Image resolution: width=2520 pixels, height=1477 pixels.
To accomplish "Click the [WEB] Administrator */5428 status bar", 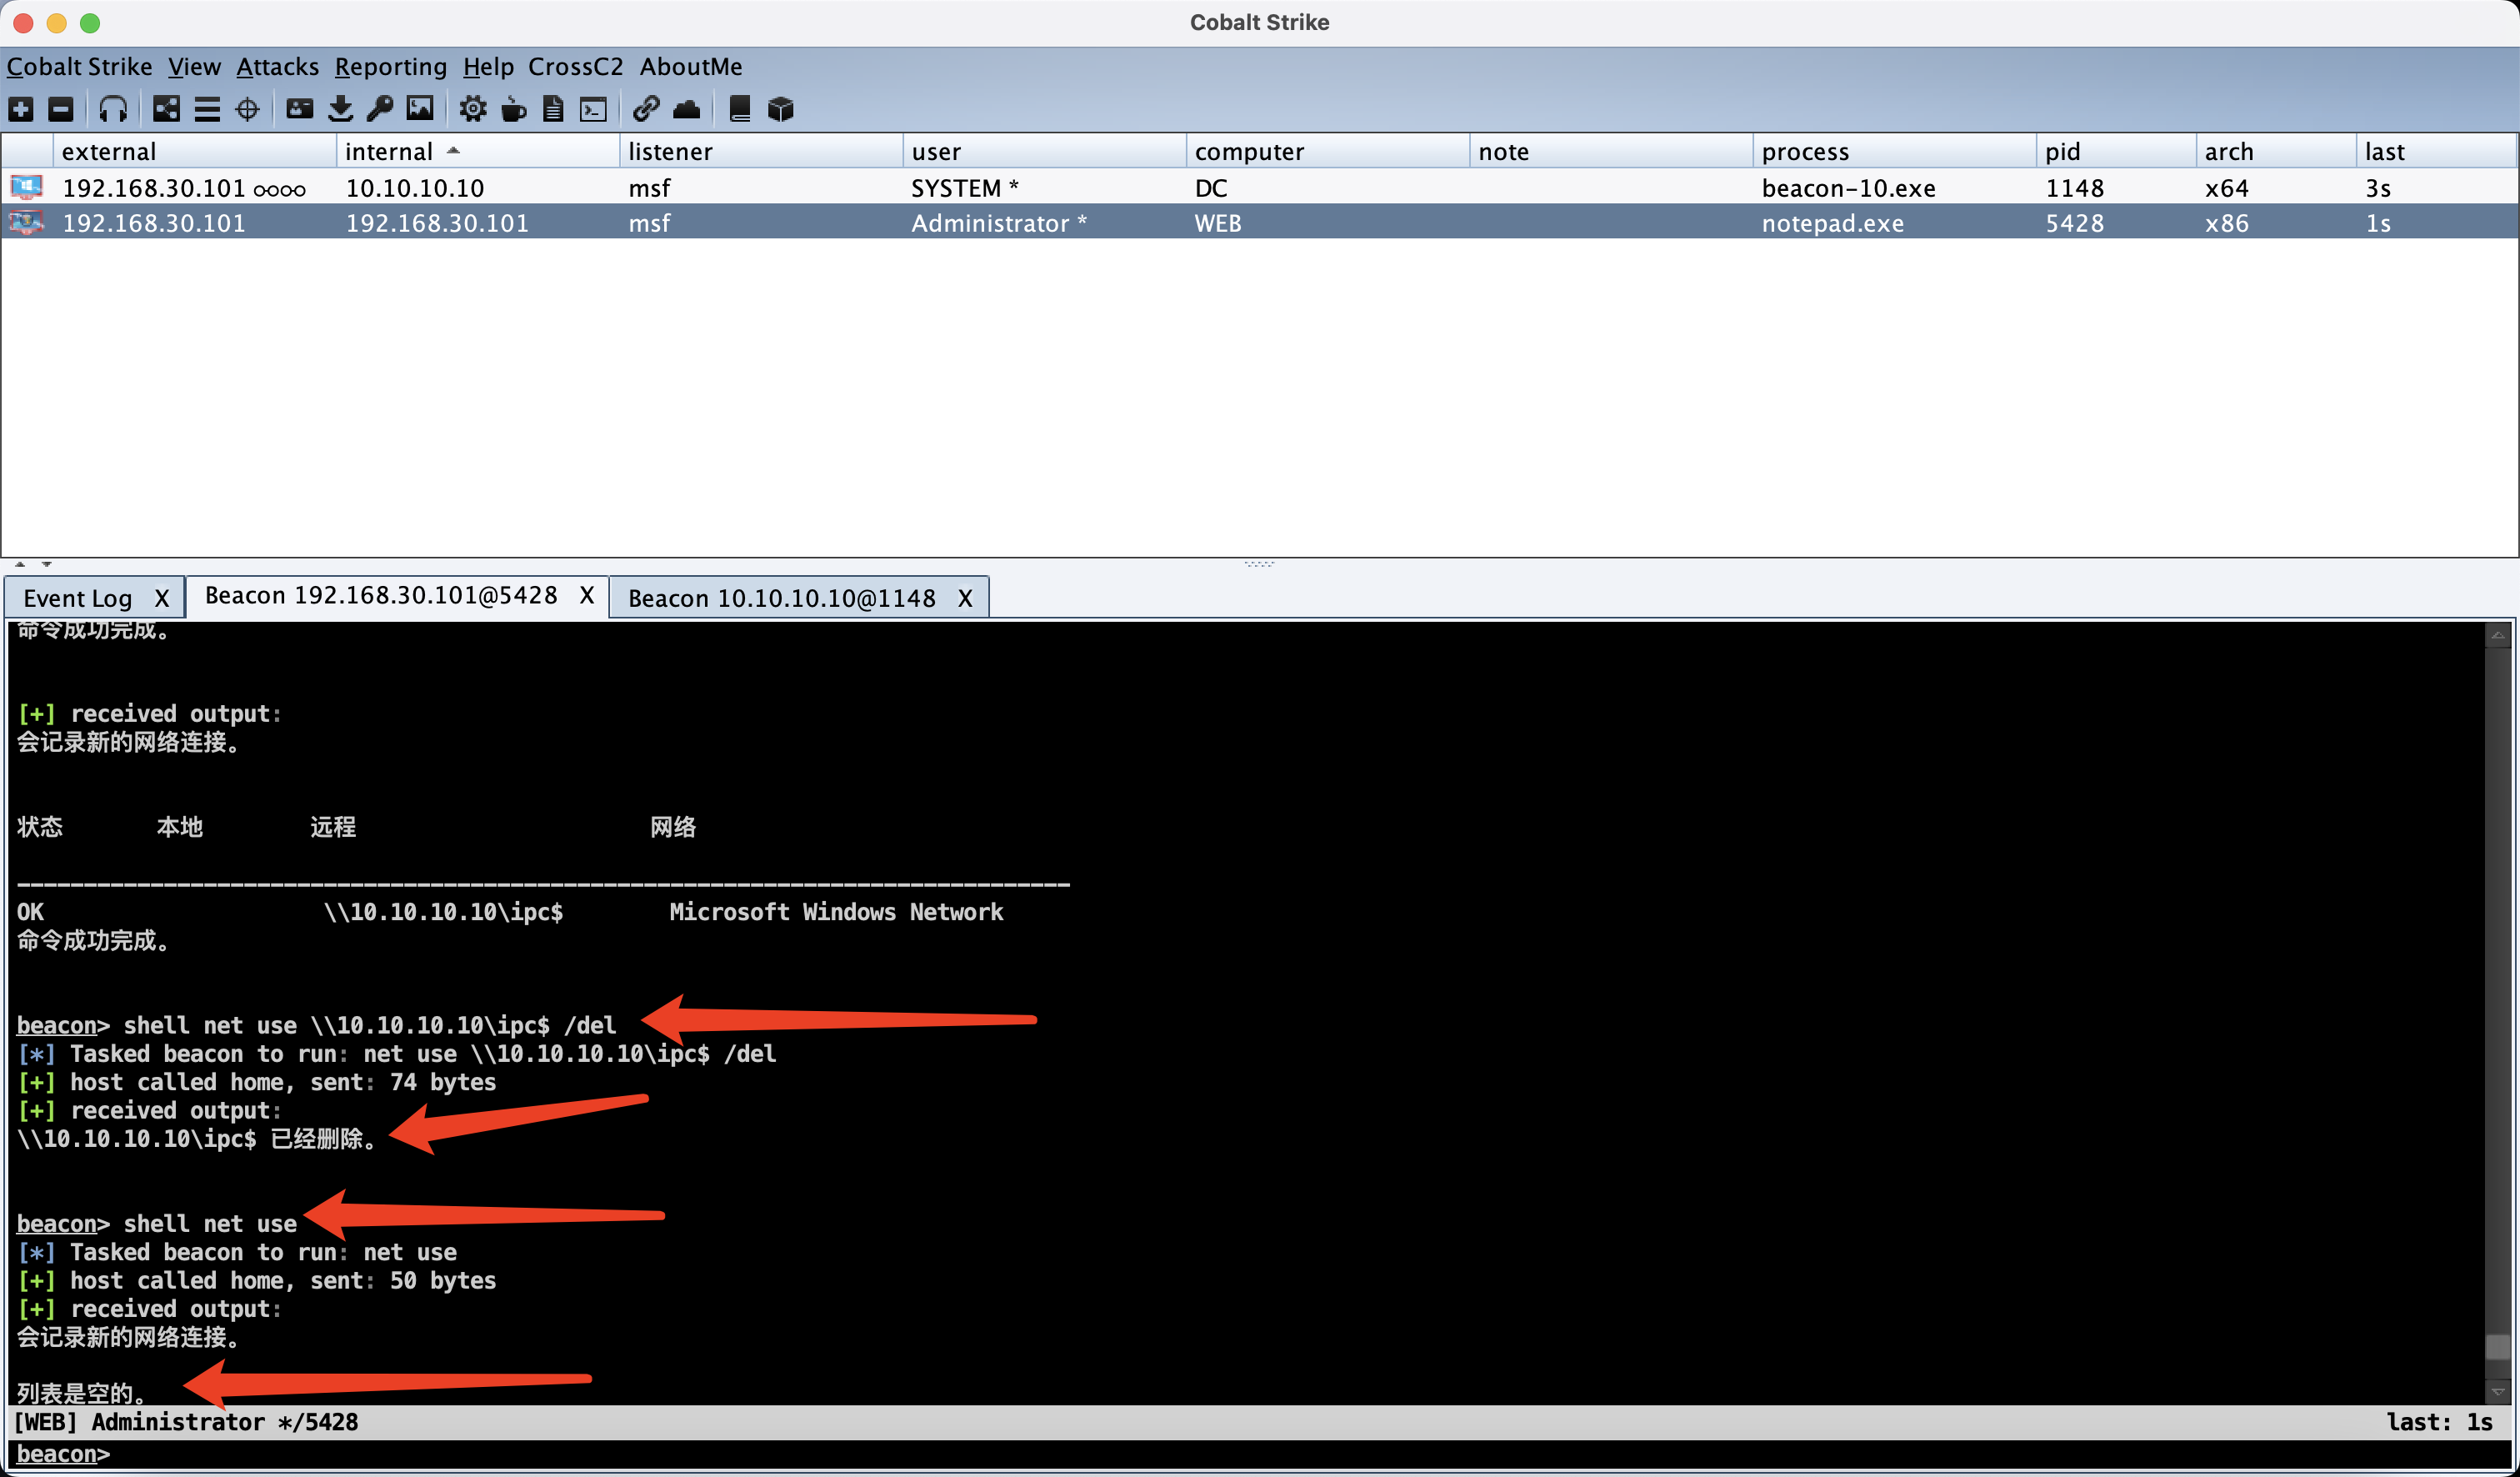I will tap(1259, 1422).
